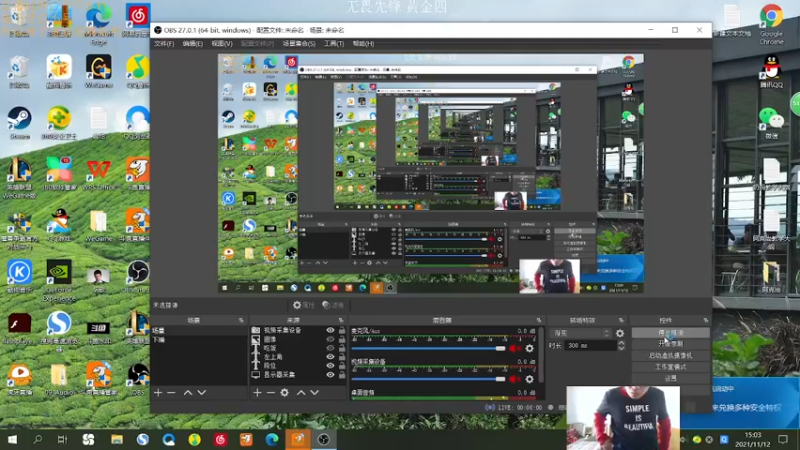Select the 场景 scene in list
The image size is (800, 450).
pyautogui.click(x=199, y=331)
